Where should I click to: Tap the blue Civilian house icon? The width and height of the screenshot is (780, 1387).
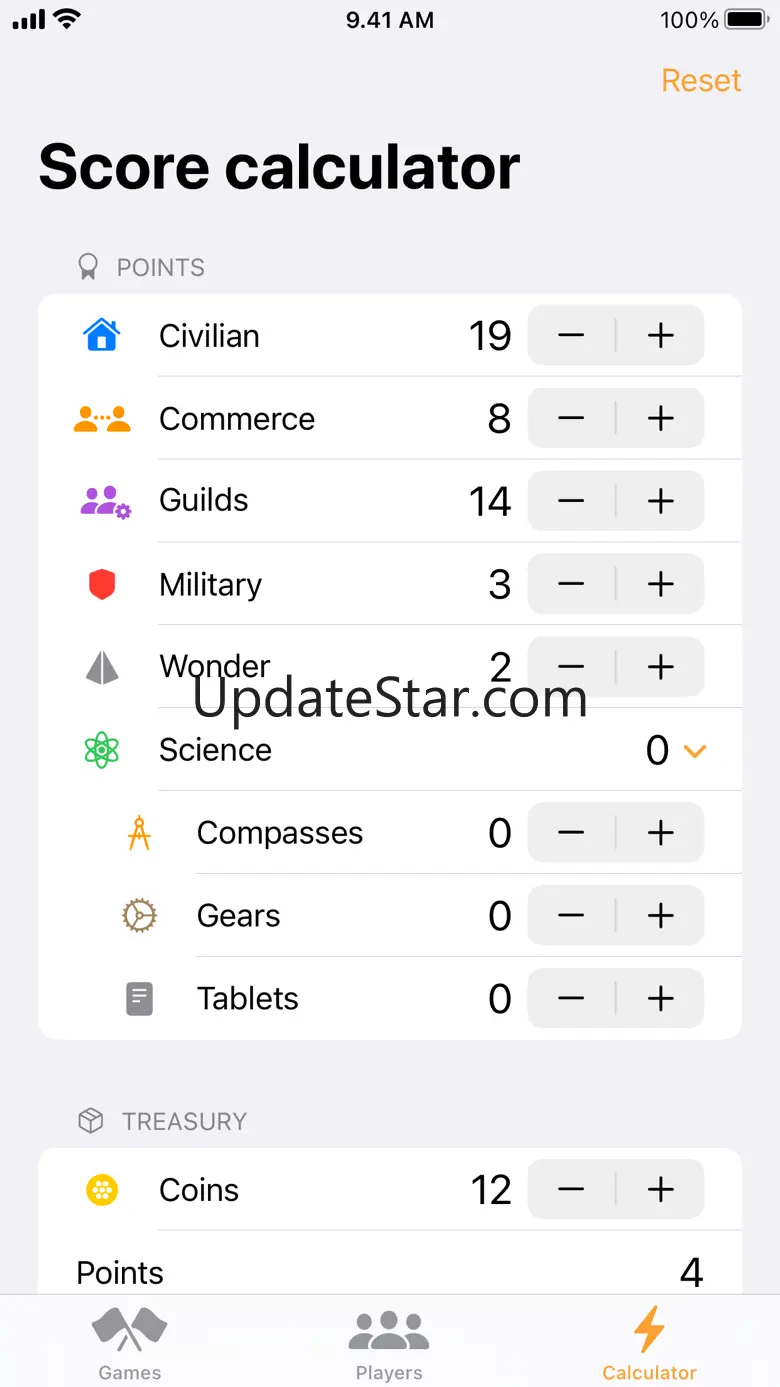[102, 335]
